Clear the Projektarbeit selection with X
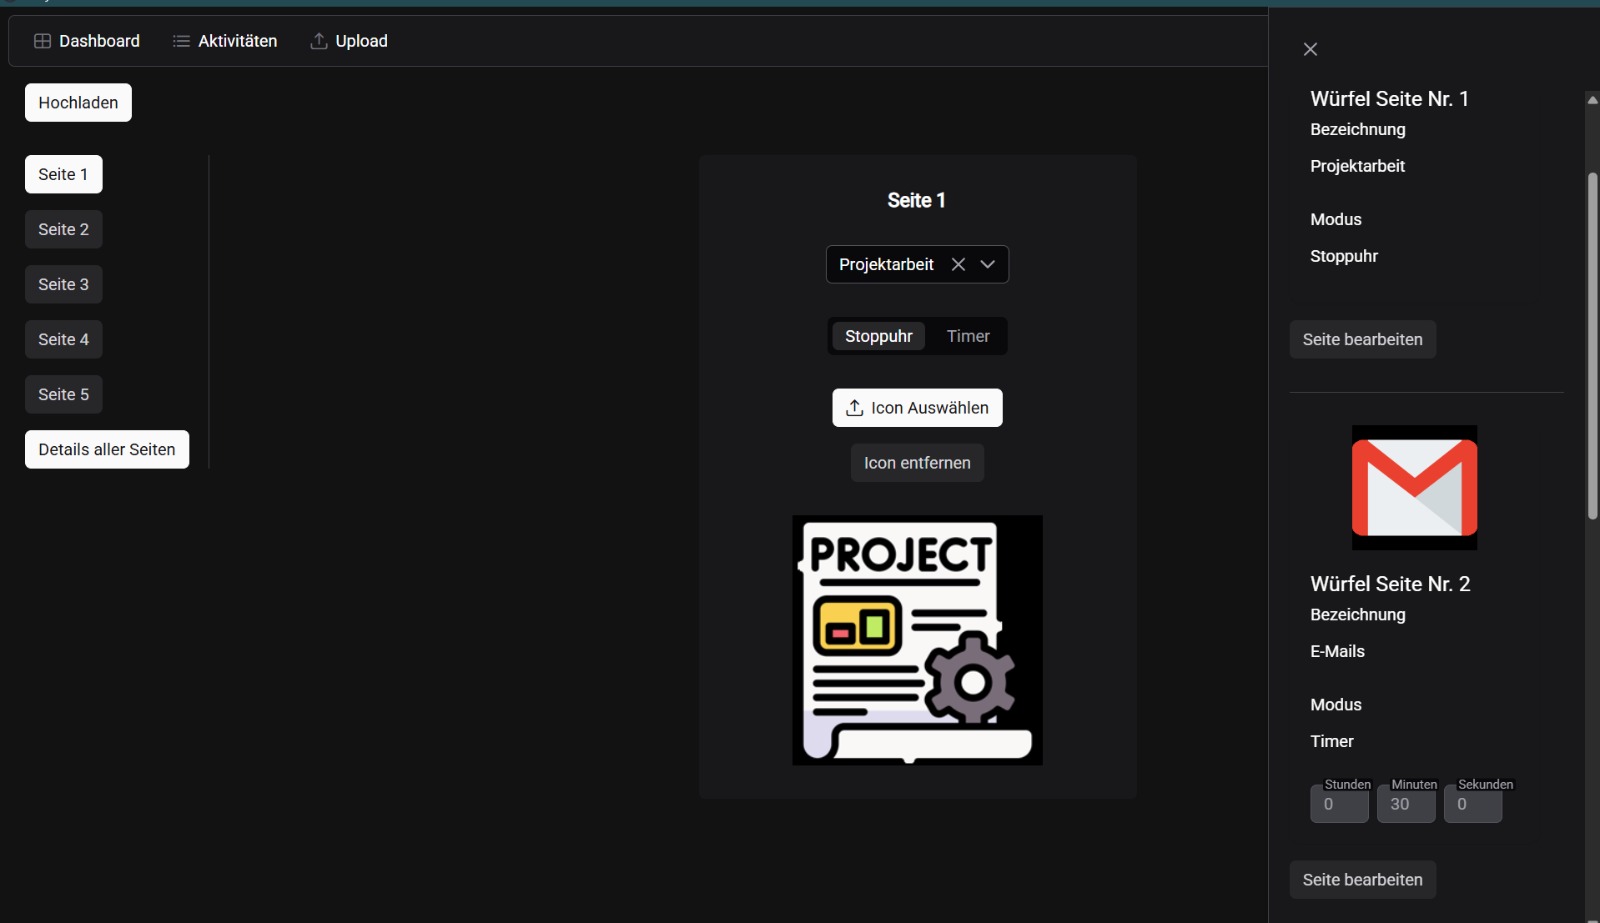The height and width of the screenshot is (923, 1600). coord(958,264)
